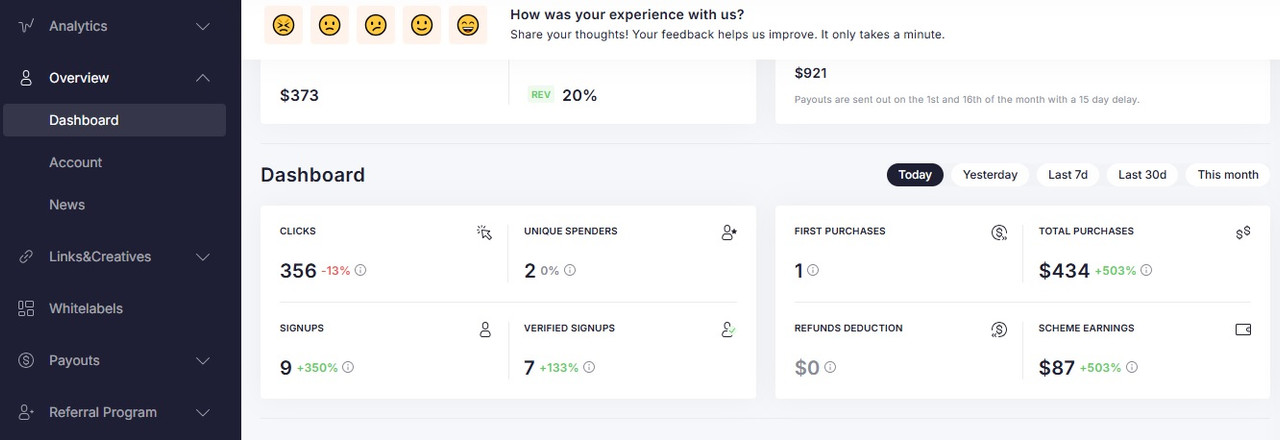Click the Whitelabels sidebar icon

[x=27, y=308]
